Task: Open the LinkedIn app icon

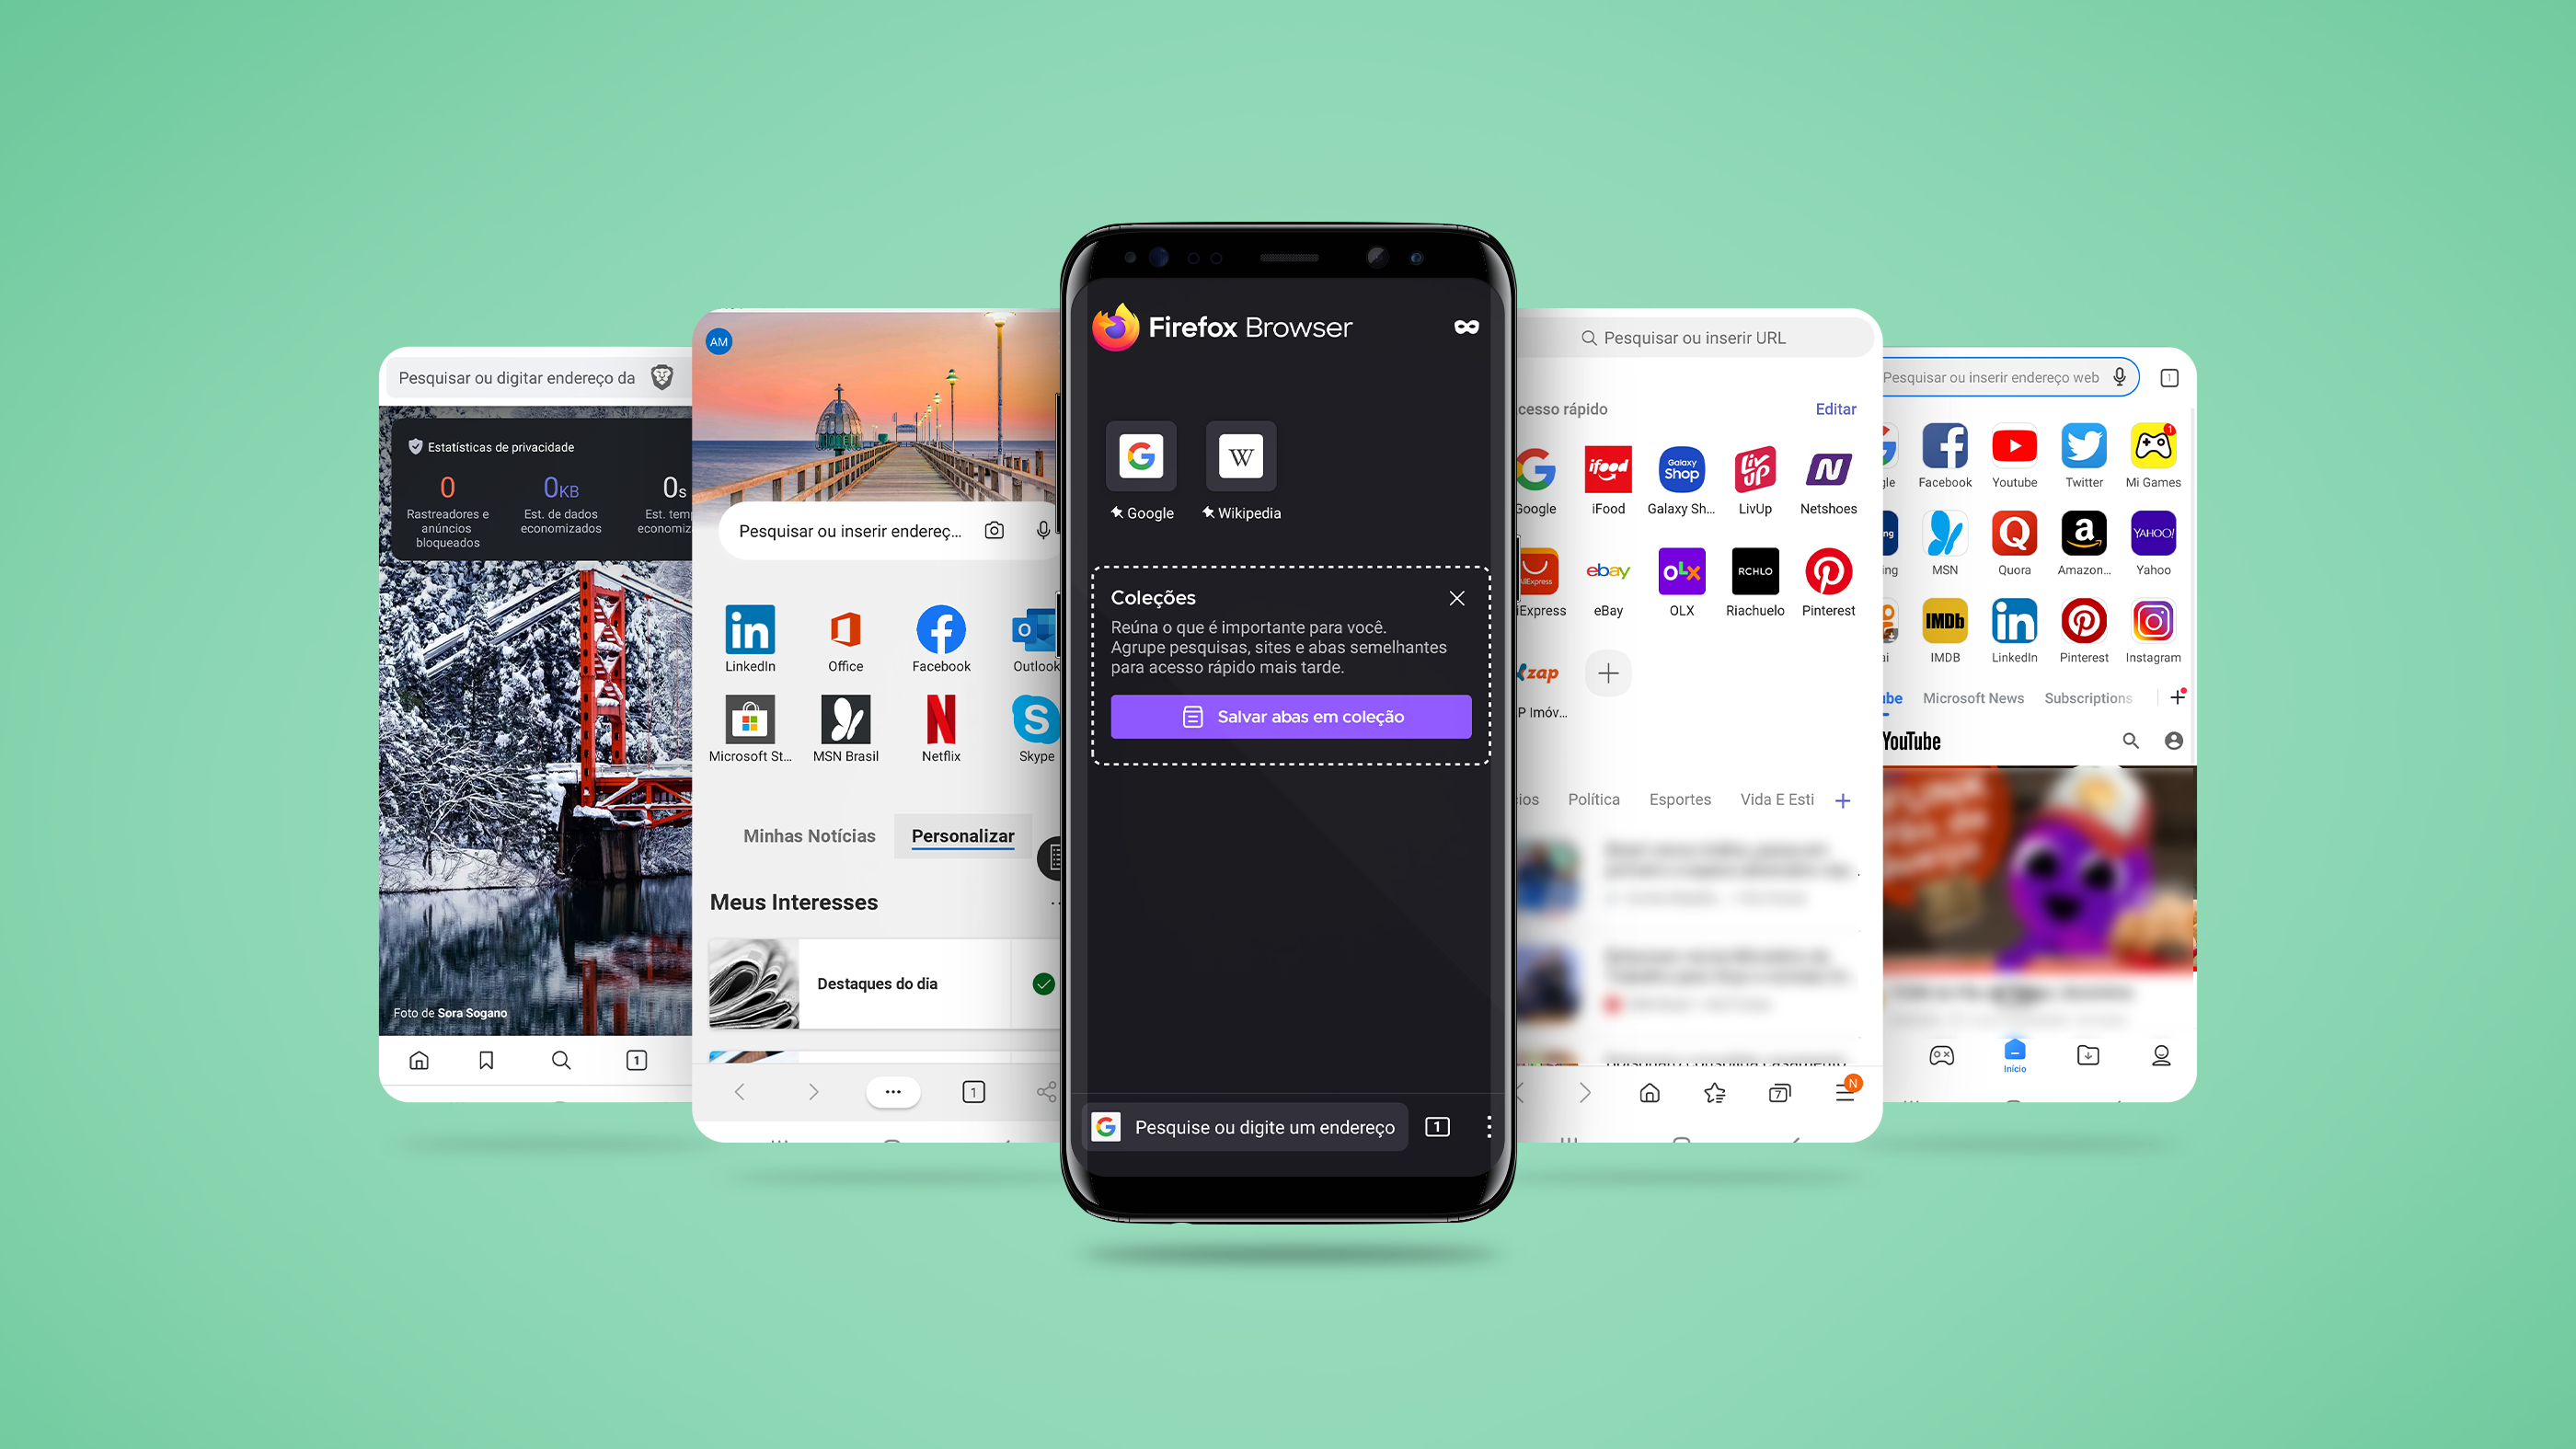Action: pyautogui.click(x=750, y=628)
